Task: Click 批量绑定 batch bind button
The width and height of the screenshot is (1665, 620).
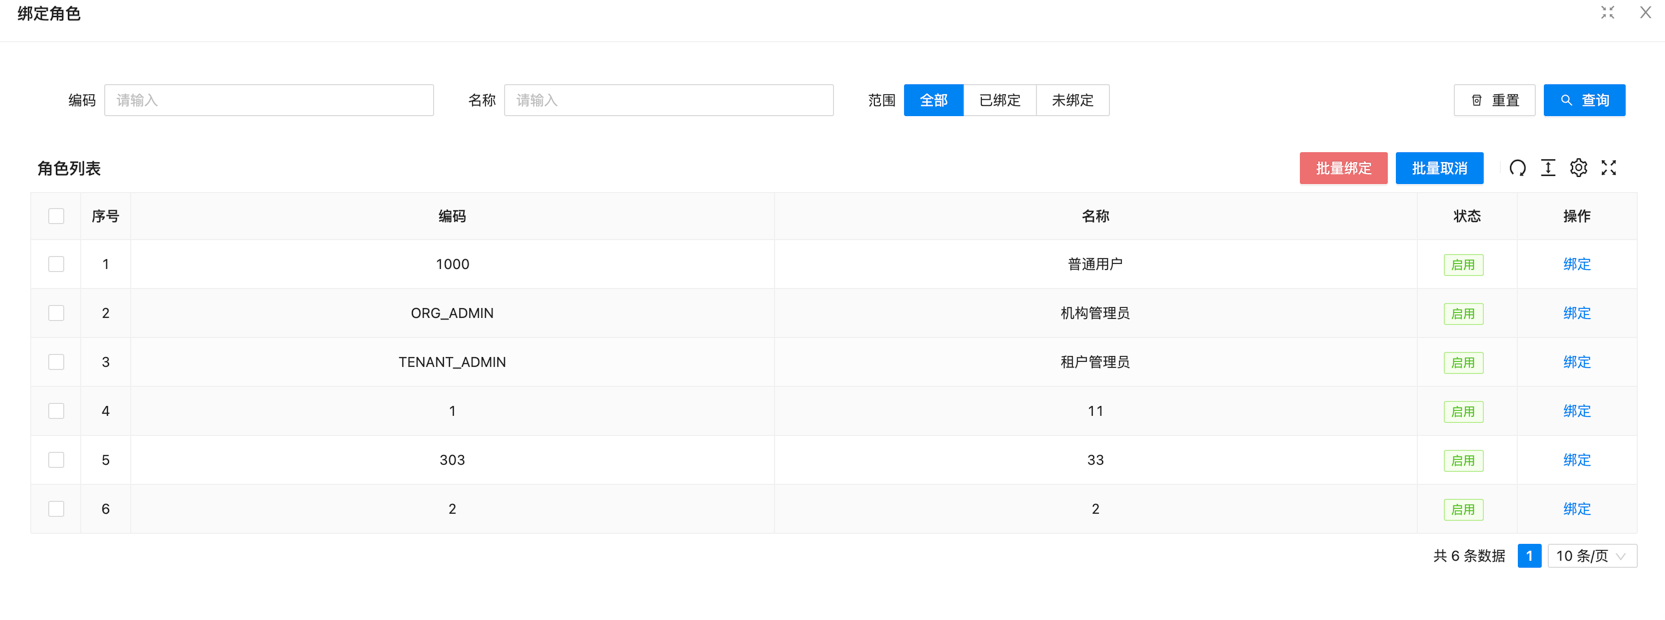Action: pos(1343,168)
